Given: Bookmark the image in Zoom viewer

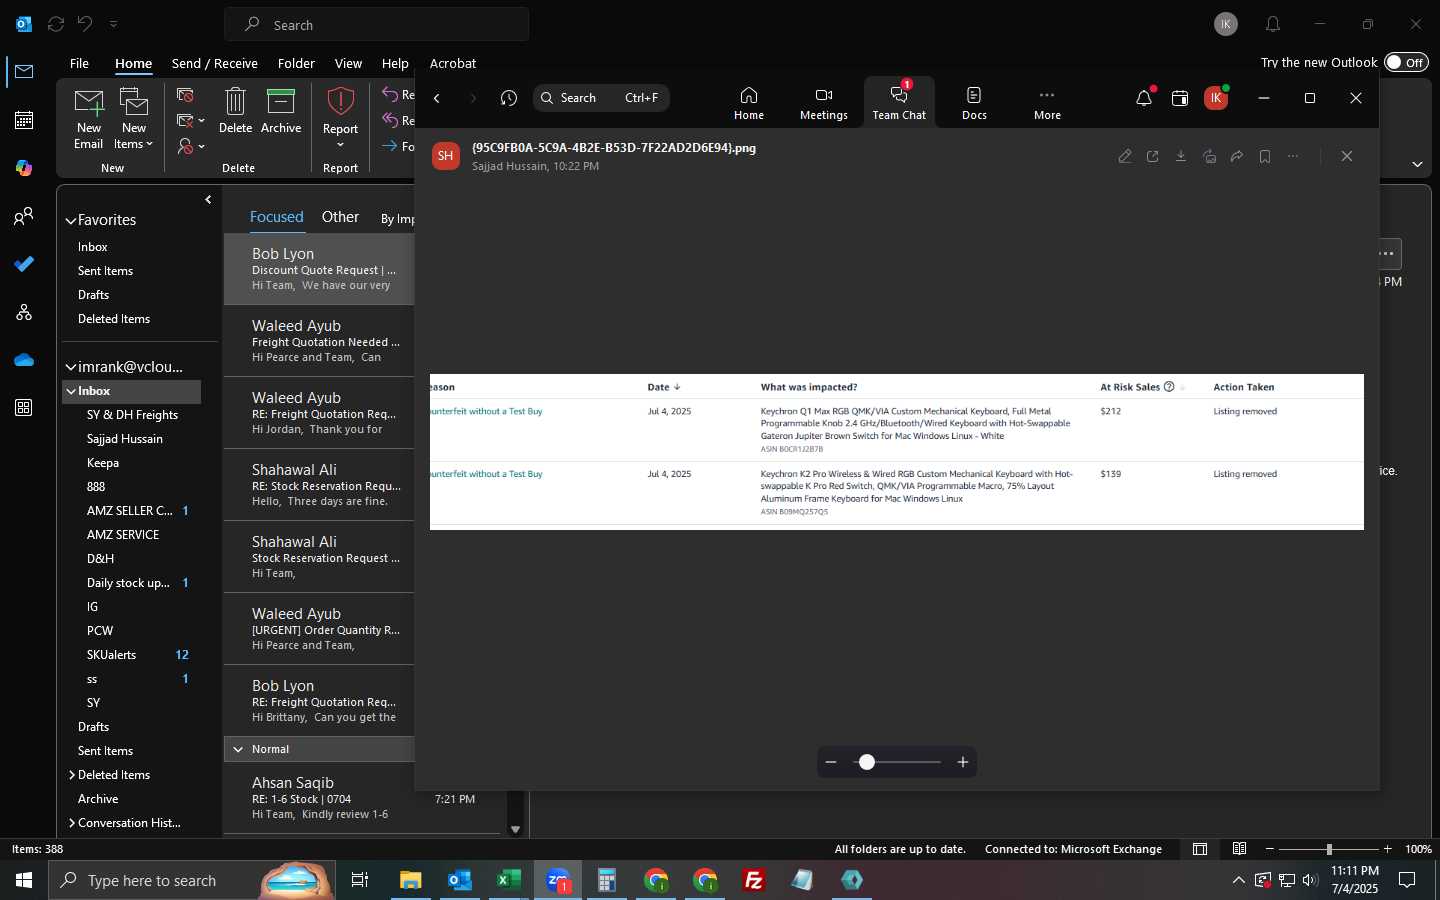Looking at the screenshot, I should 1265,156.
